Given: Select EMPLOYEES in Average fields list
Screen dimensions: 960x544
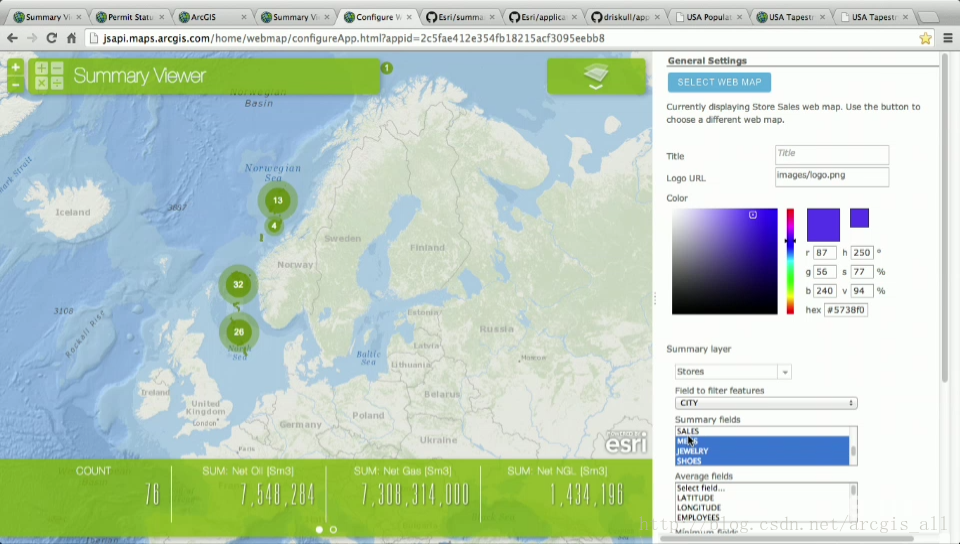Looking at the screenshot, I should point(762,517).
